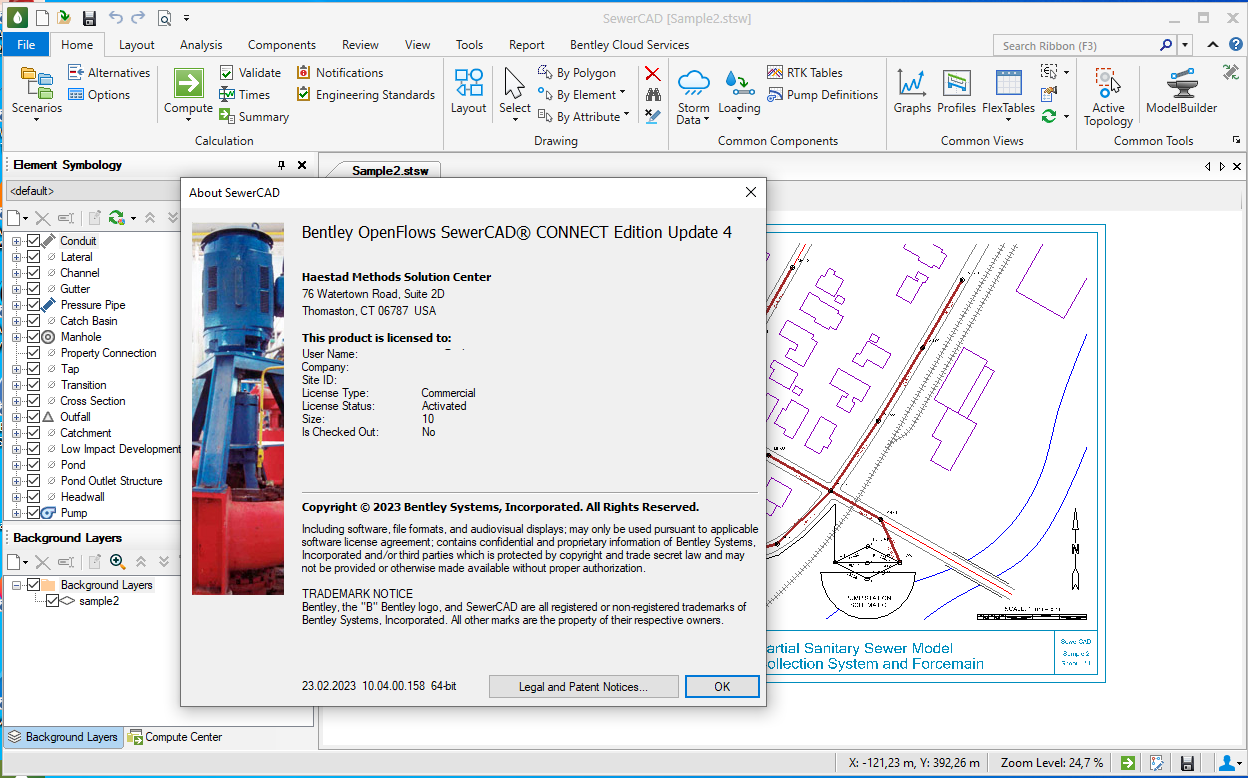This screenshot has height=778, width=1248.
Task: Open the Bentley Cloud Services menu
Action: tap(628, 44)
